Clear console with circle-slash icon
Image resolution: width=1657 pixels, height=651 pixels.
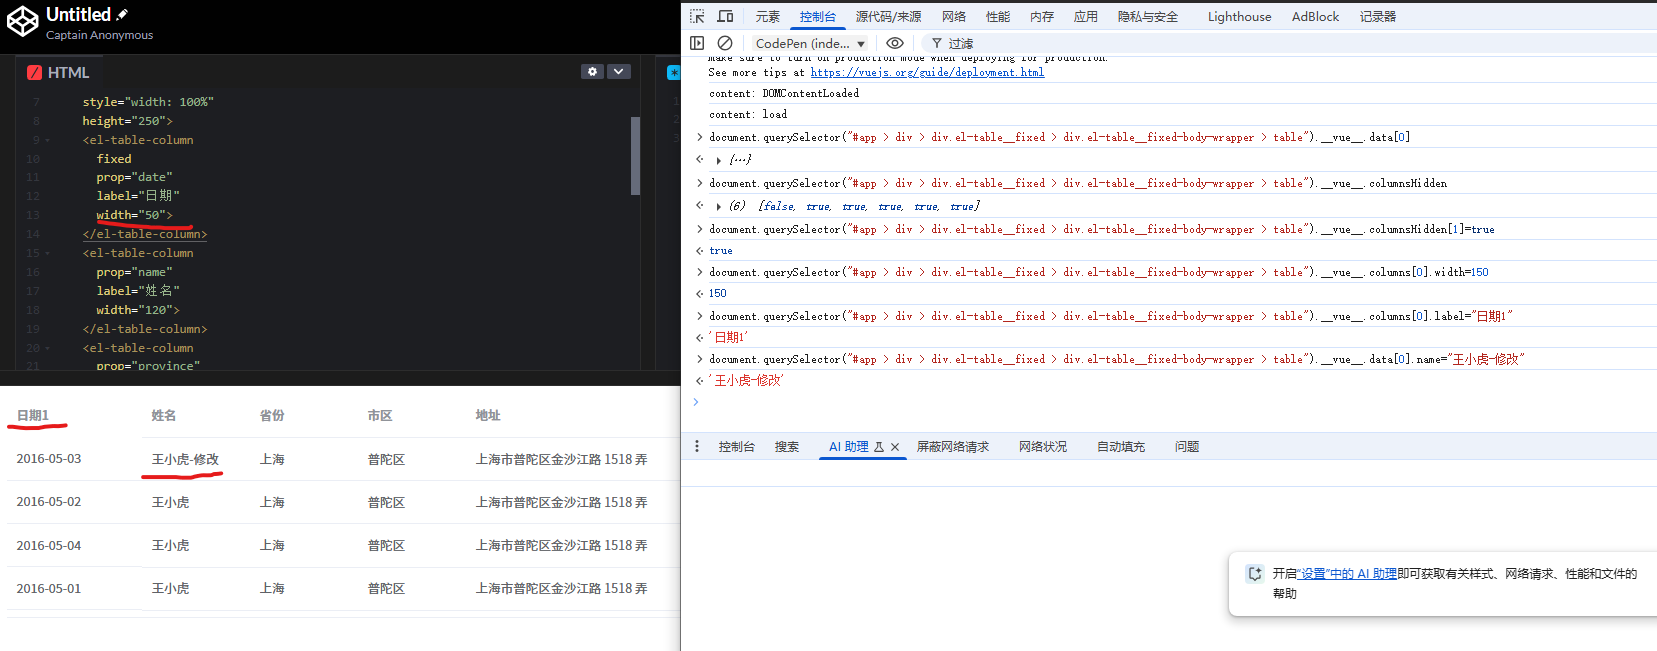click(725, 43)
